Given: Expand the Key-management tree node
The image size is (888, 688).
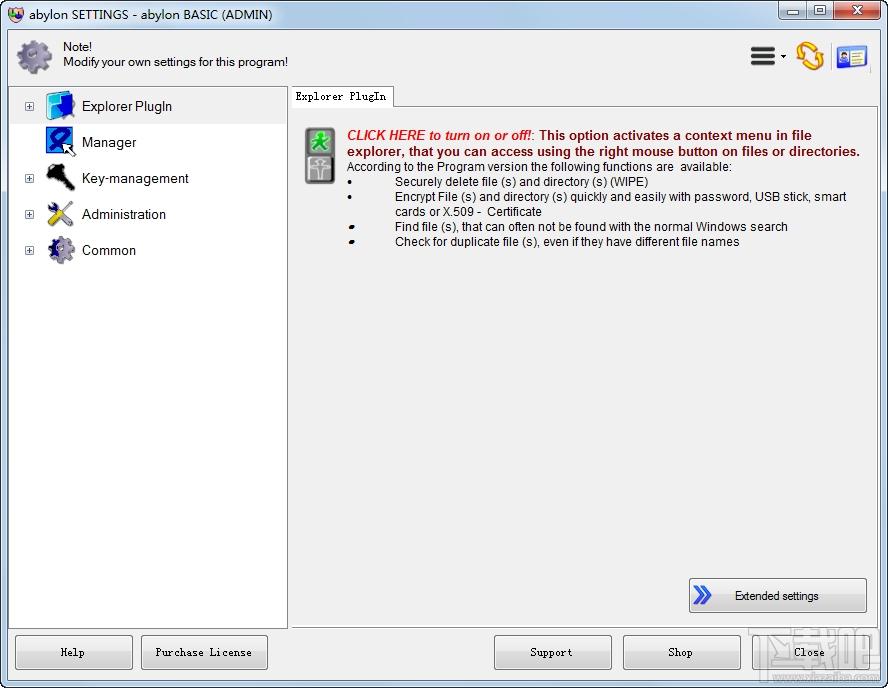Looking at the screenshot, I should pos(29,178).
